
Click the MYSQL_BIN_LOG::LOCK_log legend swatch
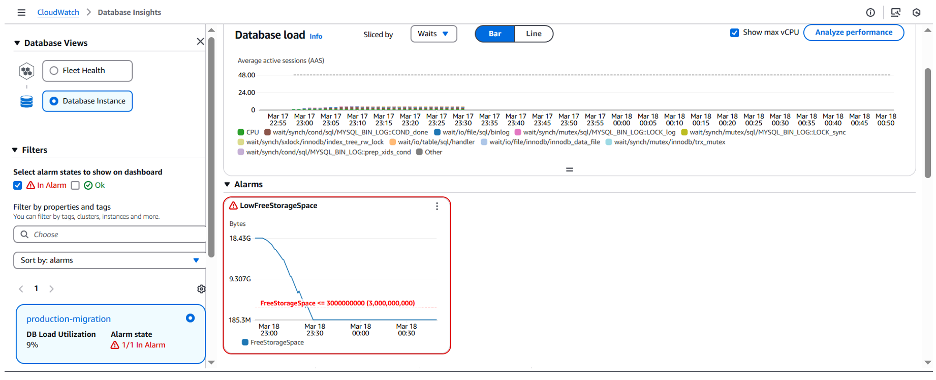[x=518, y=132]
